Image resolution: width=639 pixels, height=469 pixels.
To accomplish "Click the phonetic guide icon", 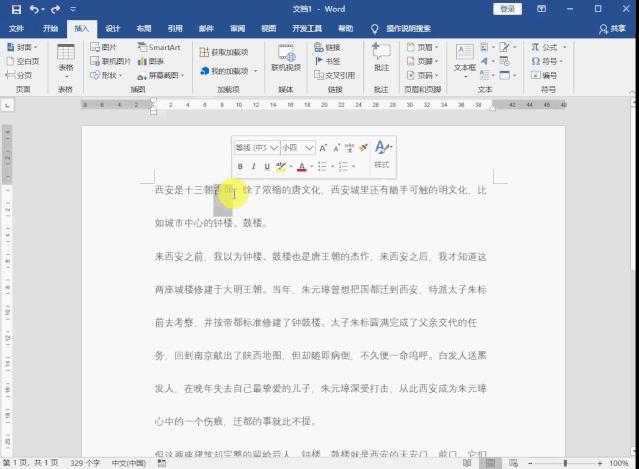I will [349, 148].
